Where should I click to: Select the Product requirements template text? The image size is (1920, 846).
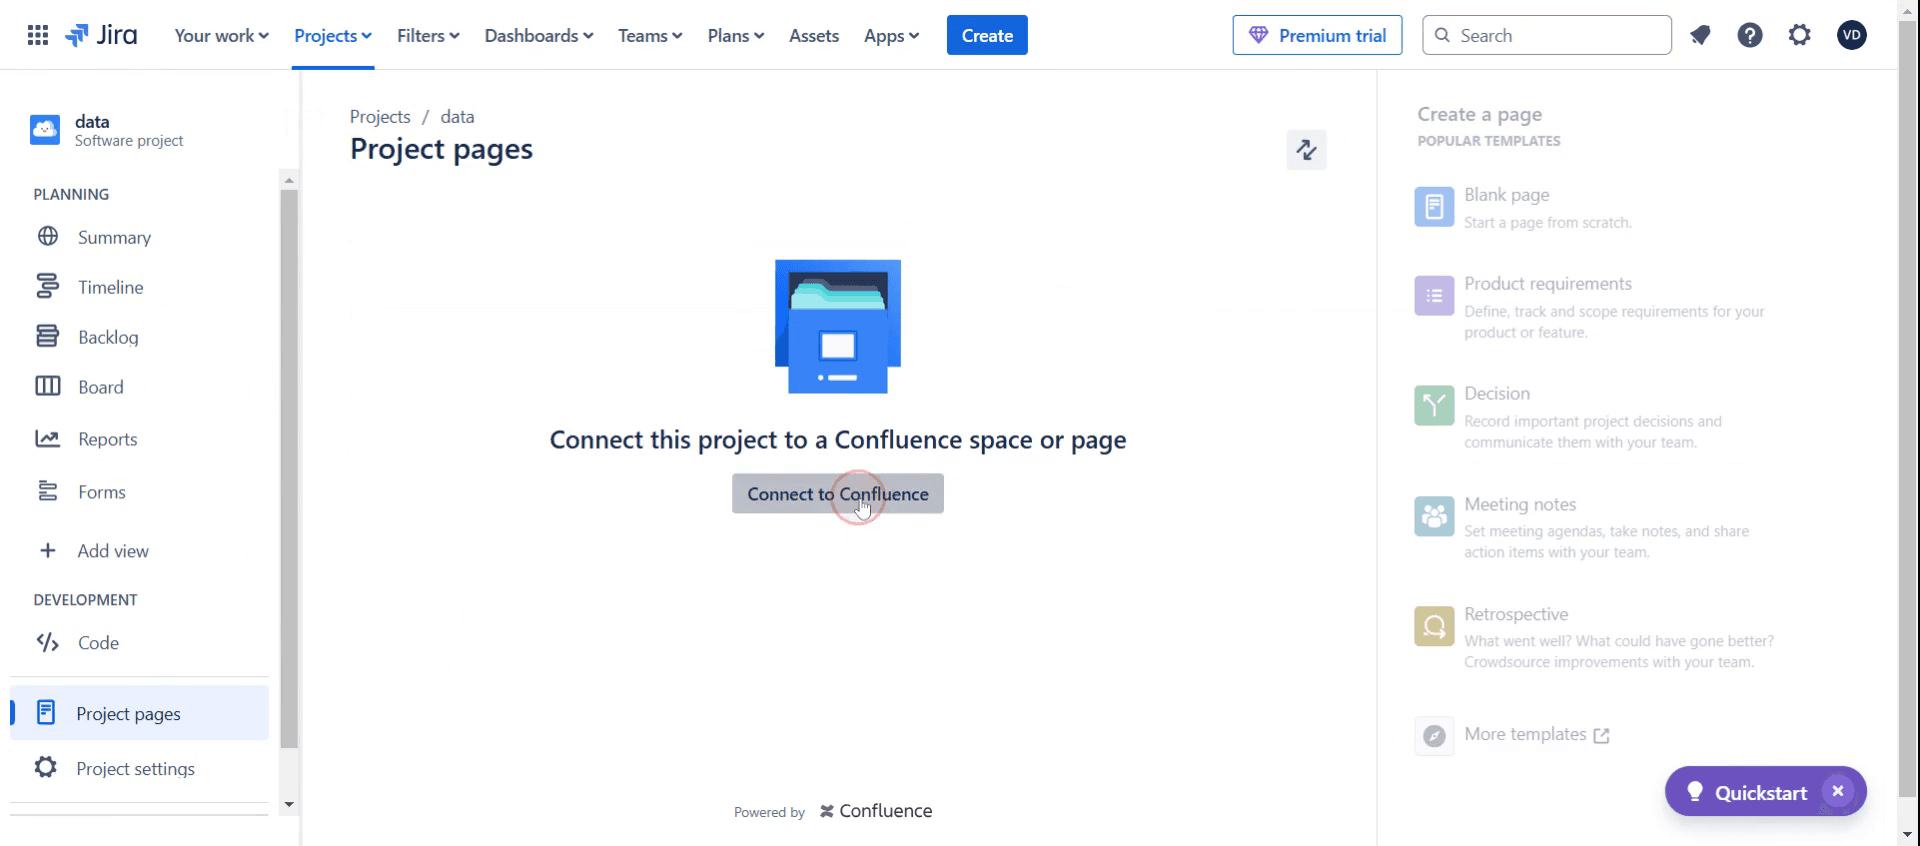1548,284
